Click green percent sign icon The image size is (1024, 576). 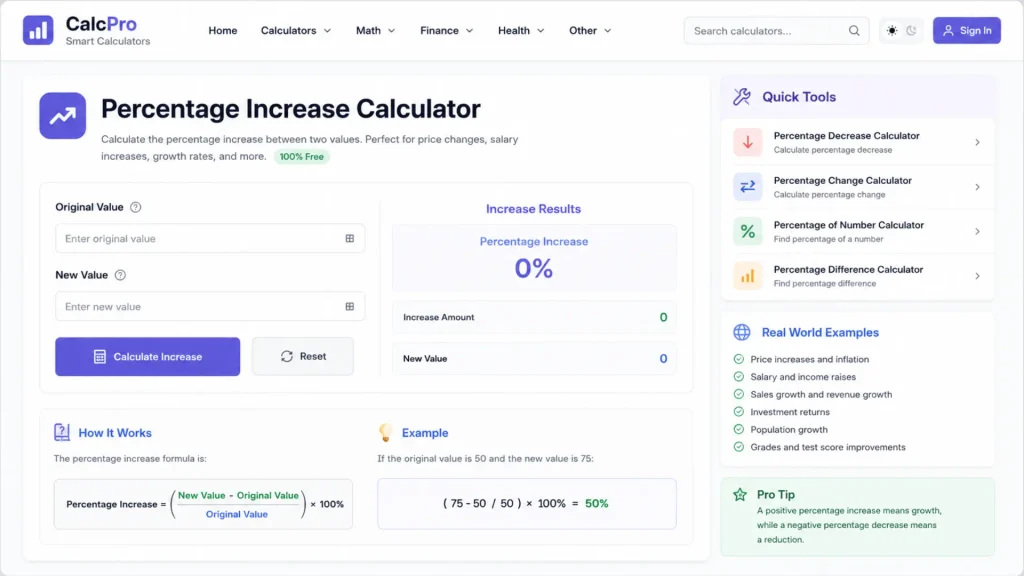(x=747, y=231)
